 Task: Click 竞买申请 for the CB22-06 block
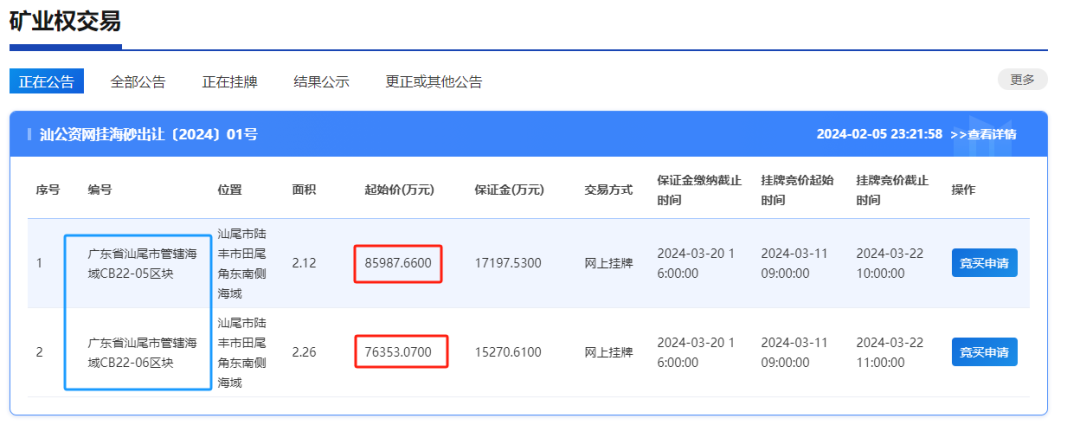tap(984, 352)
